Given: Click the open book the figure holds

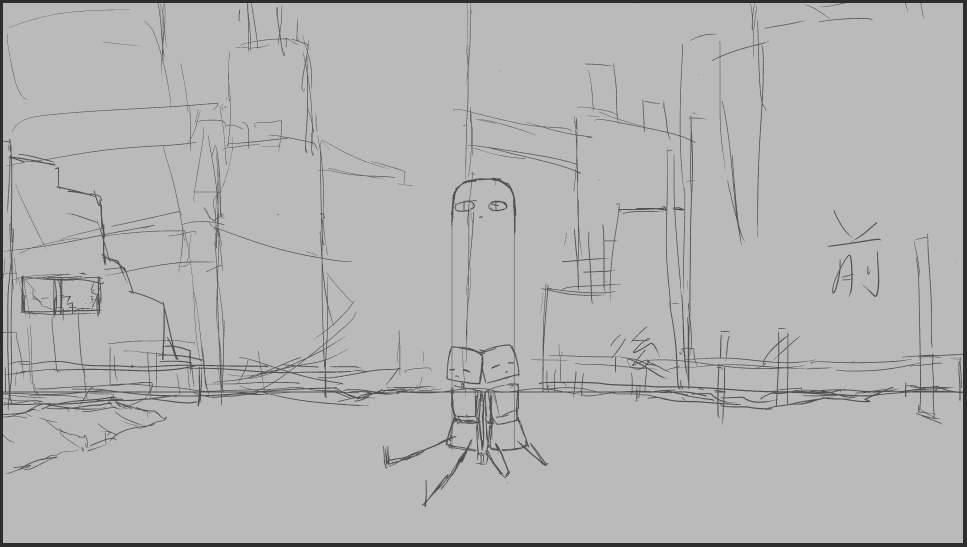Looking at the screenshot, I should [483, 366].
